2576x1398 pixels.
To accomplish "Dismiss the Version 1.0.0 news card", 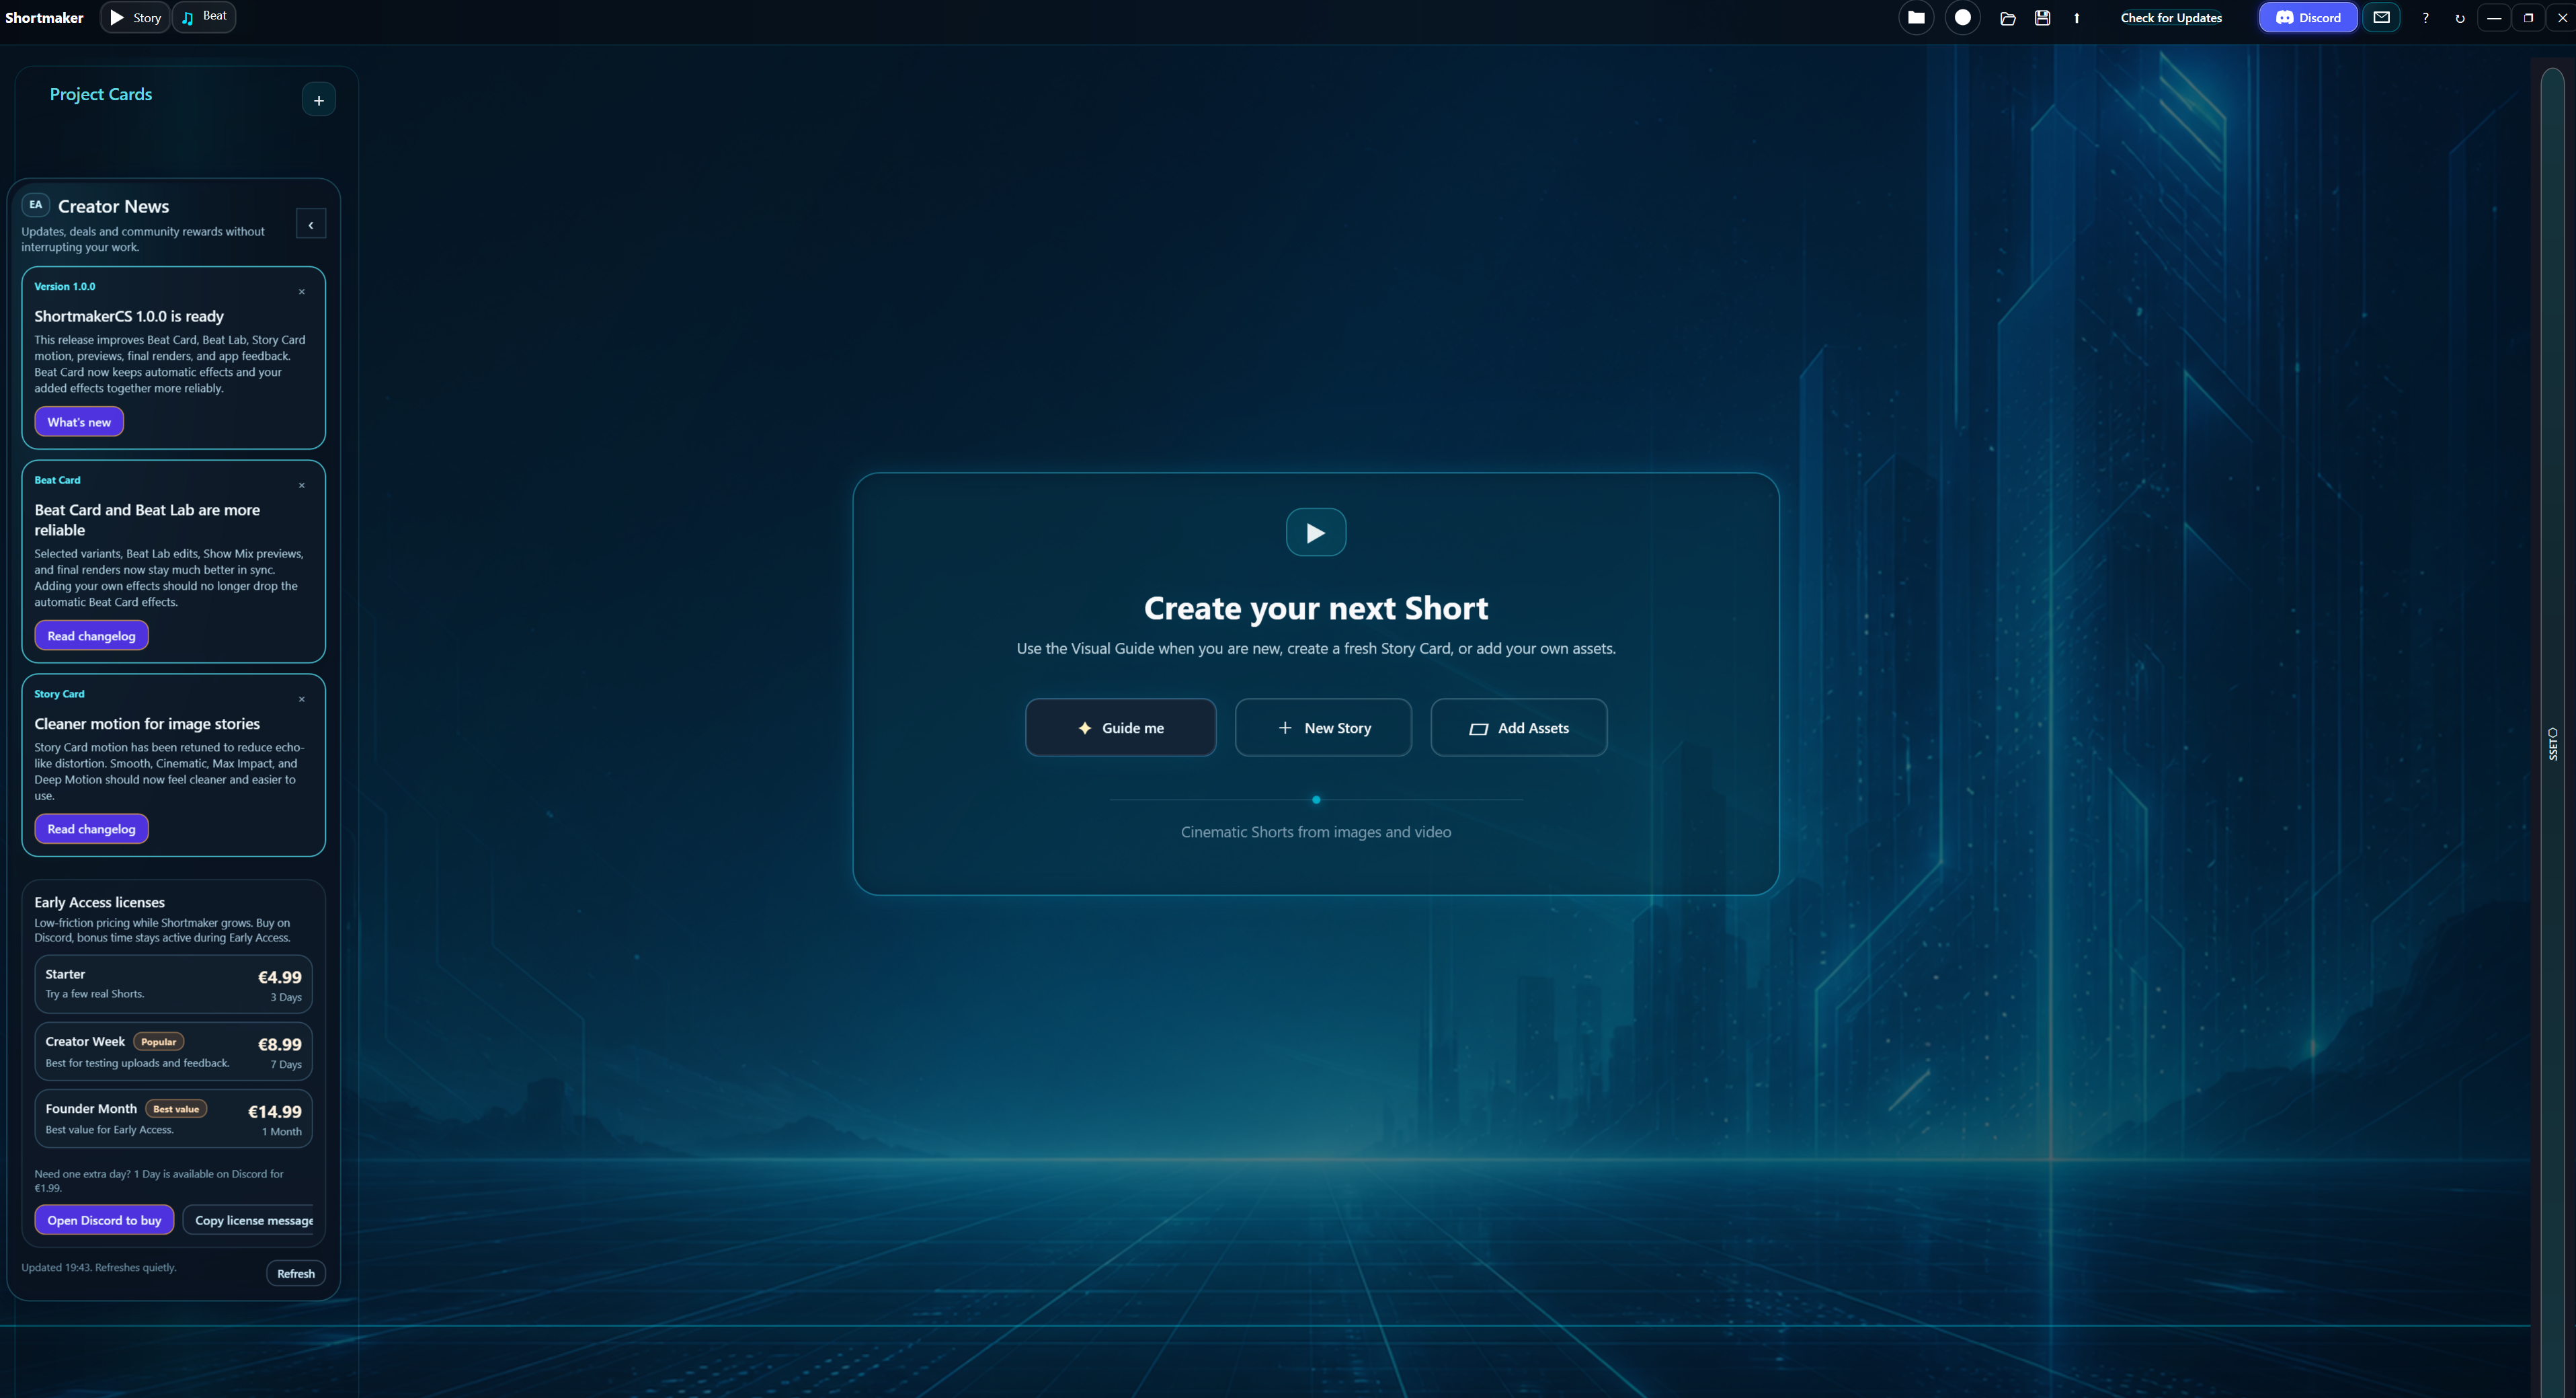I will click(x=301, y=292).
